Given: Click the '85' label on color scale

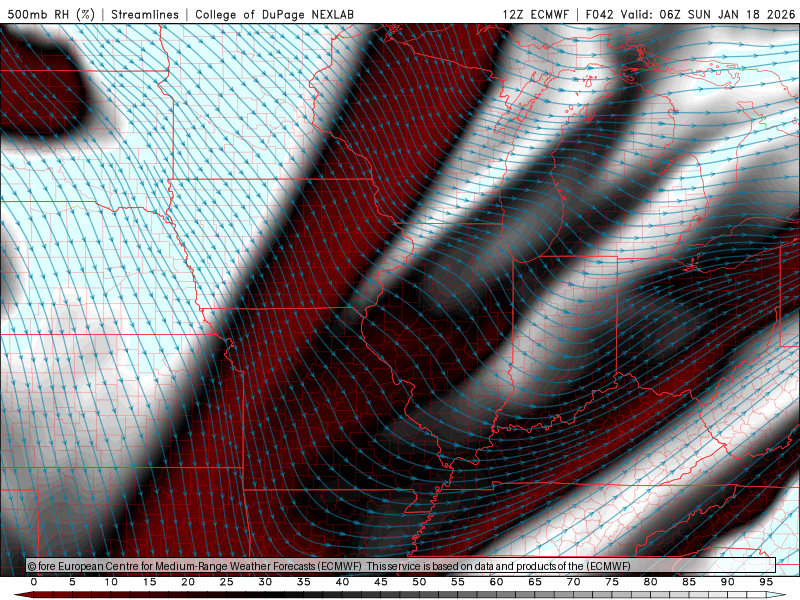Looking at the screenshot, I should 689,582.
